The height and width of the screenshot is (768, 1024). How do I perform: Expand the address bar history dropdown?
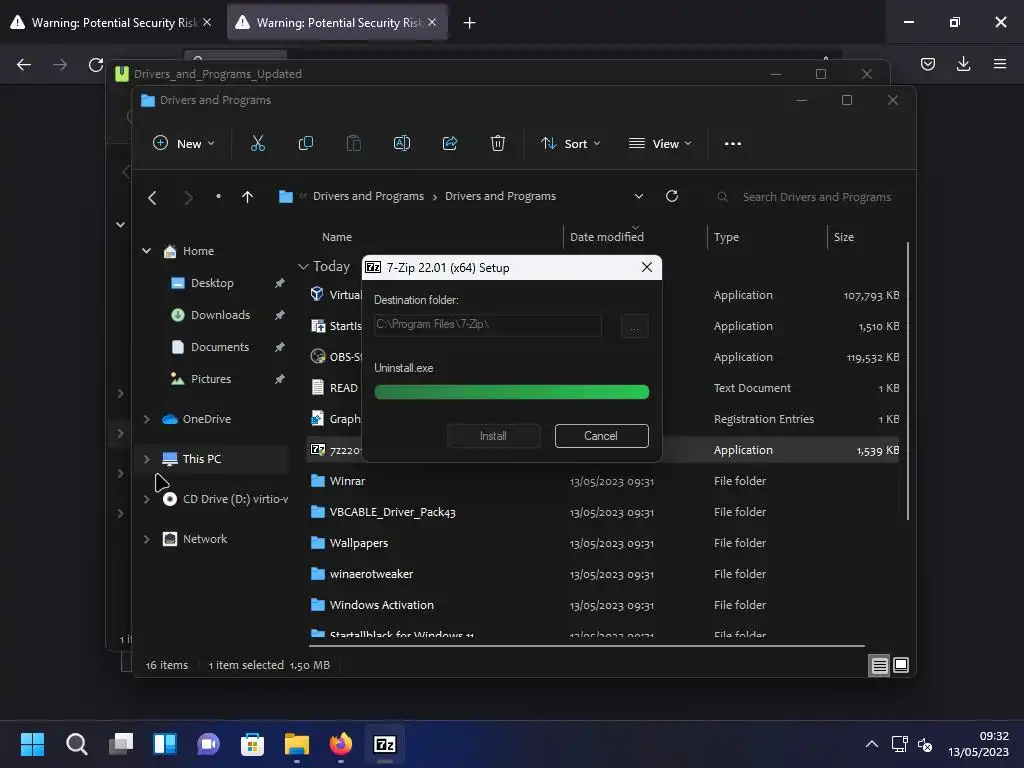(639, 197)
